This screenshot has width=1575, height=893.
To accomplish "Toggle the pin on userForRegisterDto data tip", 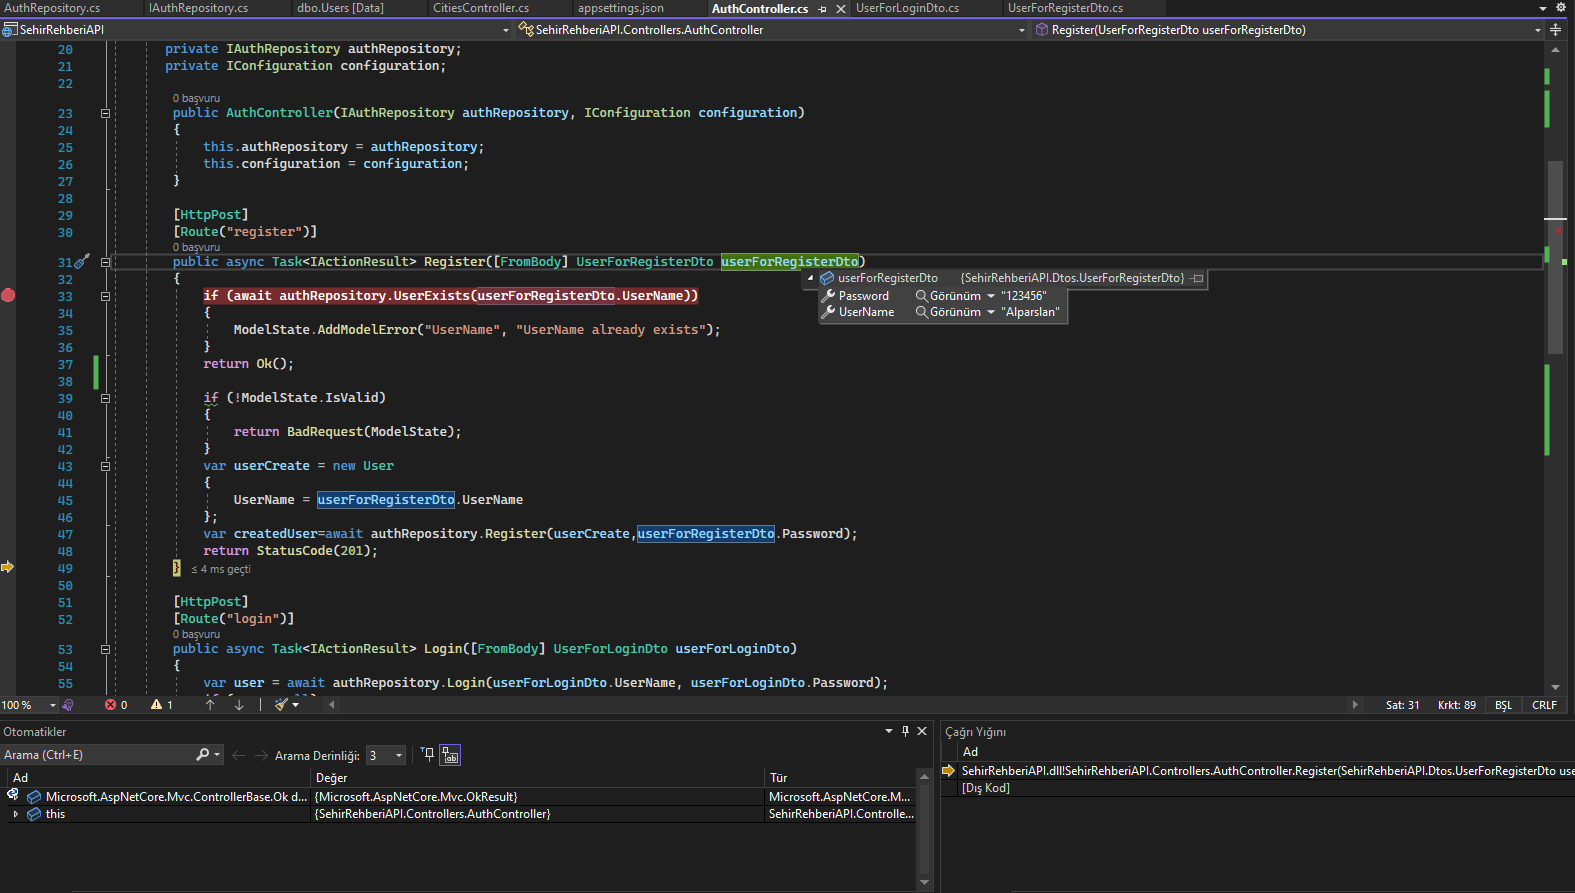I will (x=1197, y=278).
